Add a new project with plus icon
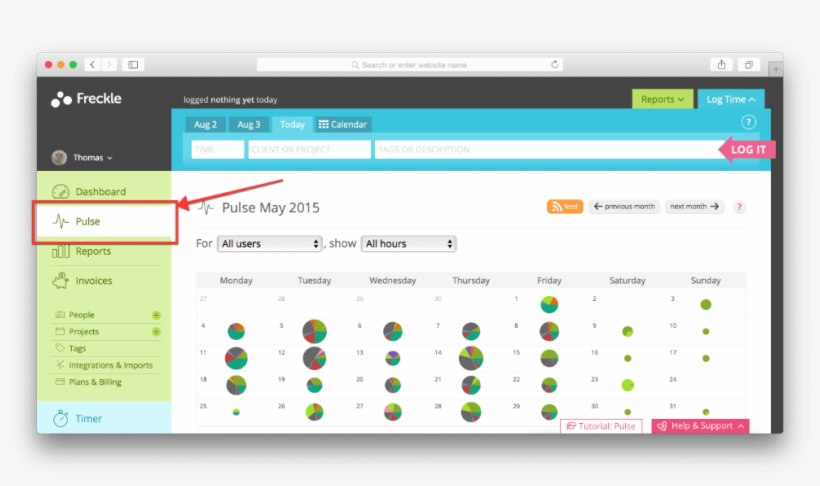 (156, 332)
